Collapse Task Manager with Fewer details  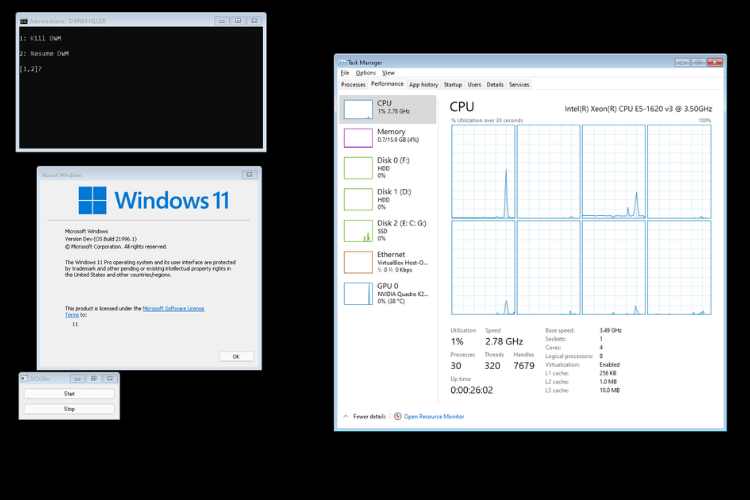click(x=364, y=416)
